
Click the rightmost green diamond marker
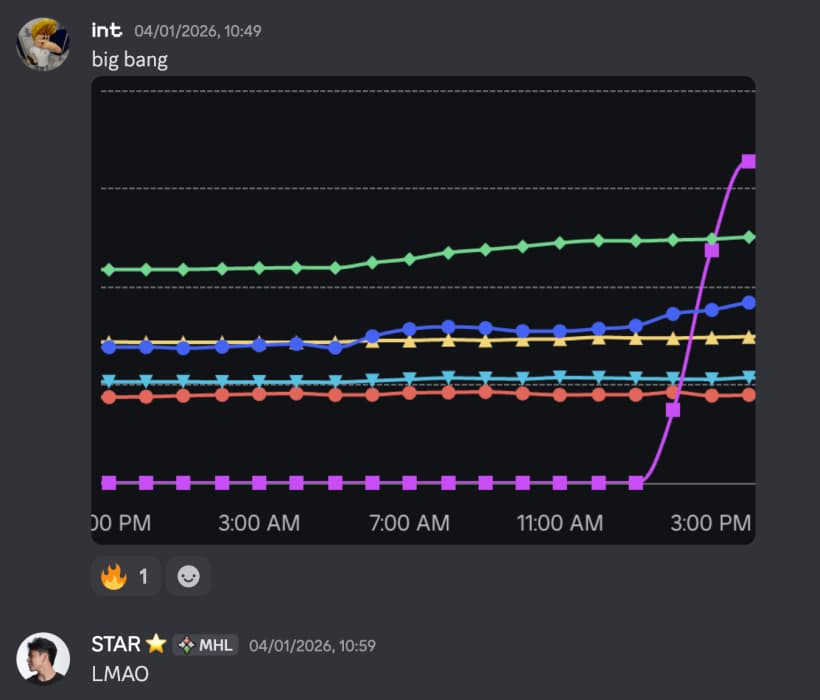pos(748,237)
